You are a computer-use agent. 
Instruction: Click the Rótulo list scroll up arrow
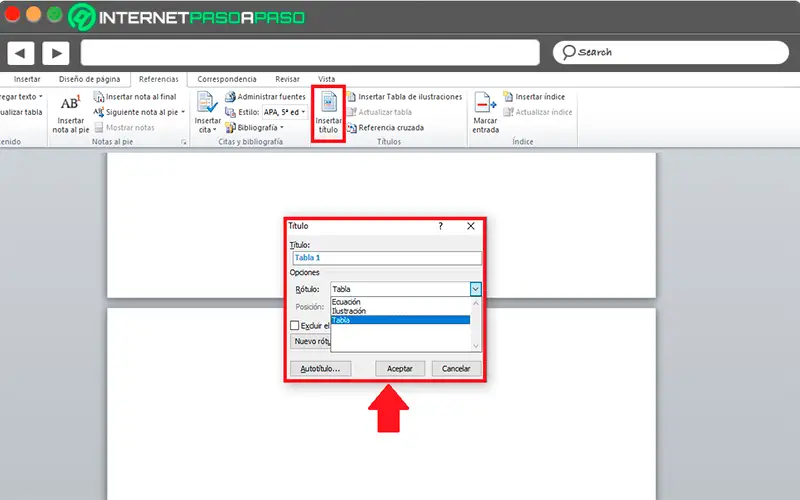(476, 303)
